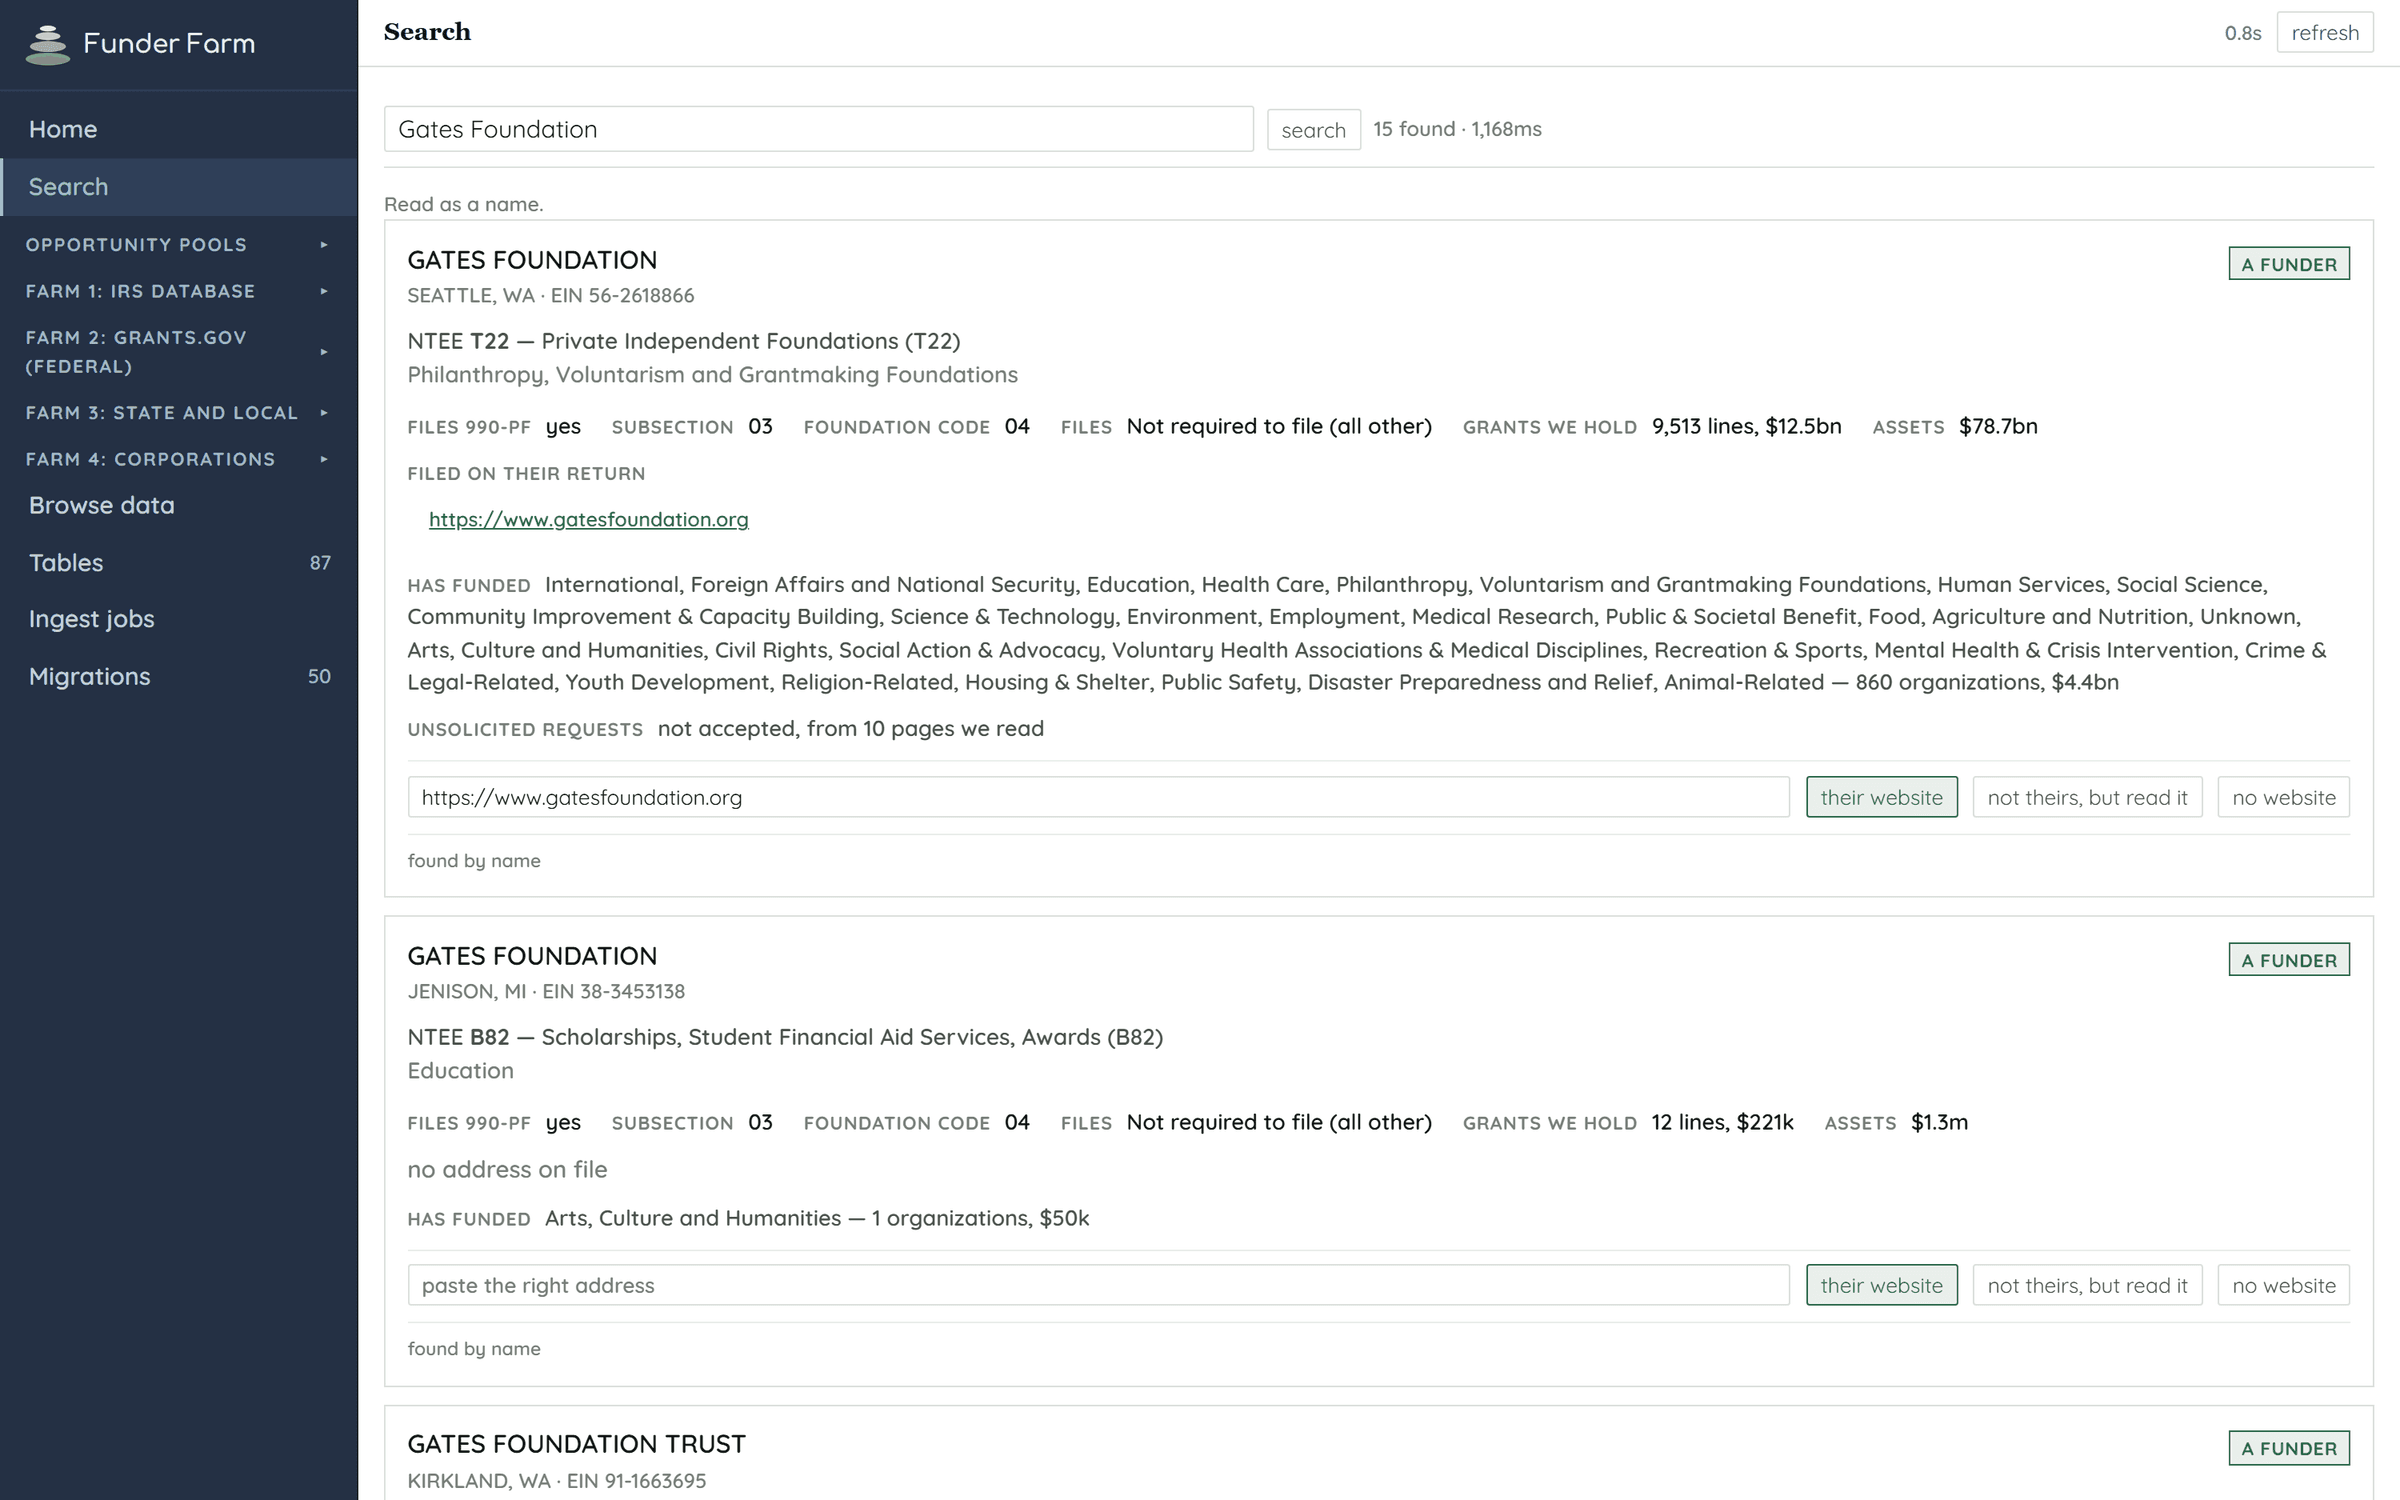Open Ingest jobs page

click(x=179, y=619)
